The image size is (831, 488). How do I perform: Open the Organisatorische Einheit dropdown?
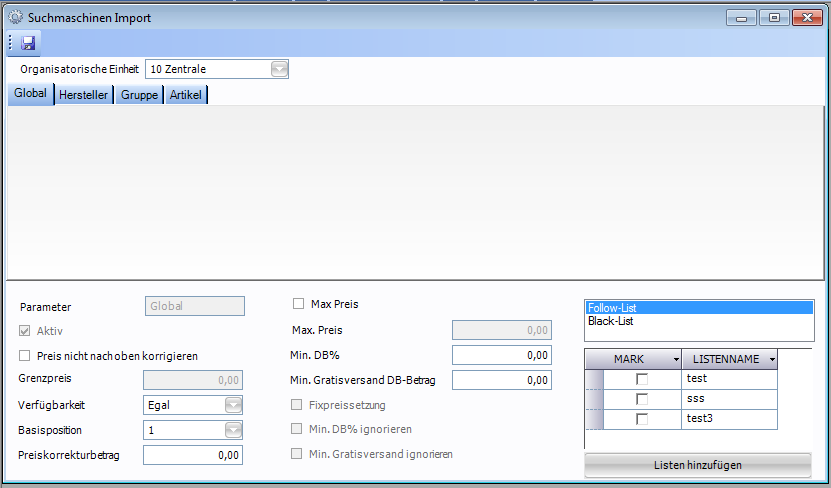point(279,69)
